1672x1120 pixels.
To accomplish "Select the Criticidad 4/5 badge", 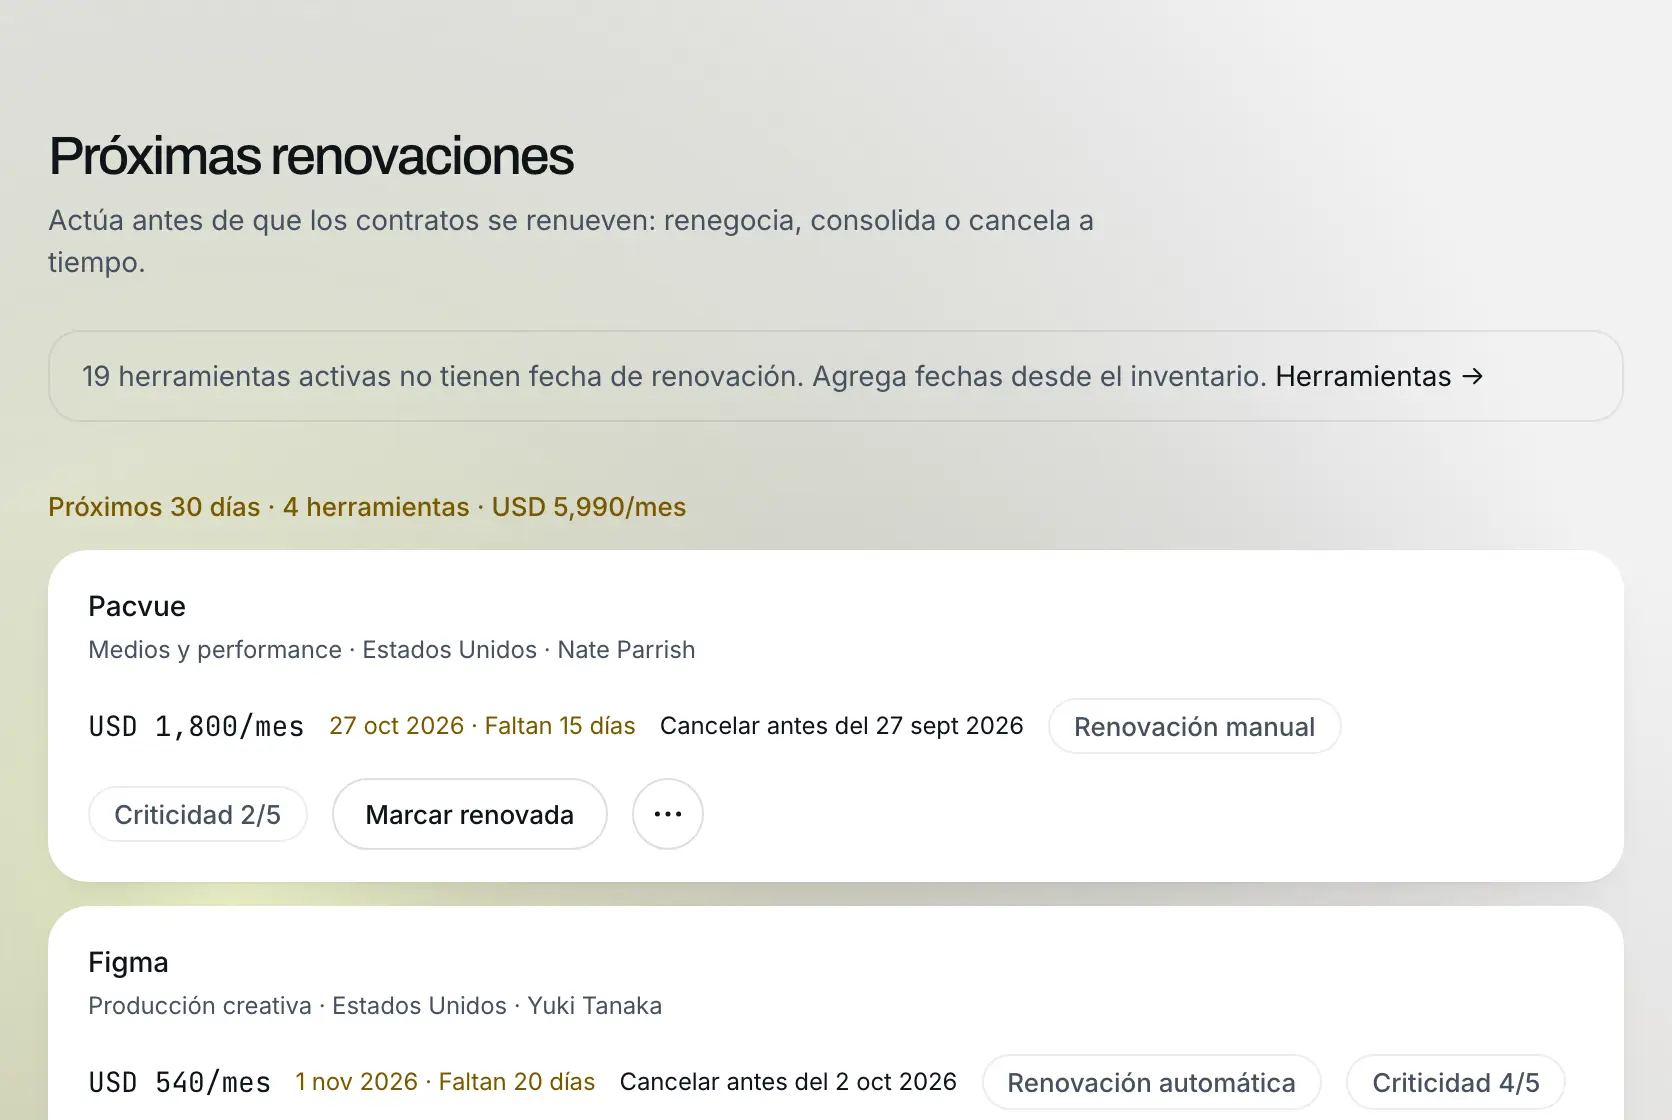I will tap(1455, 1082).
